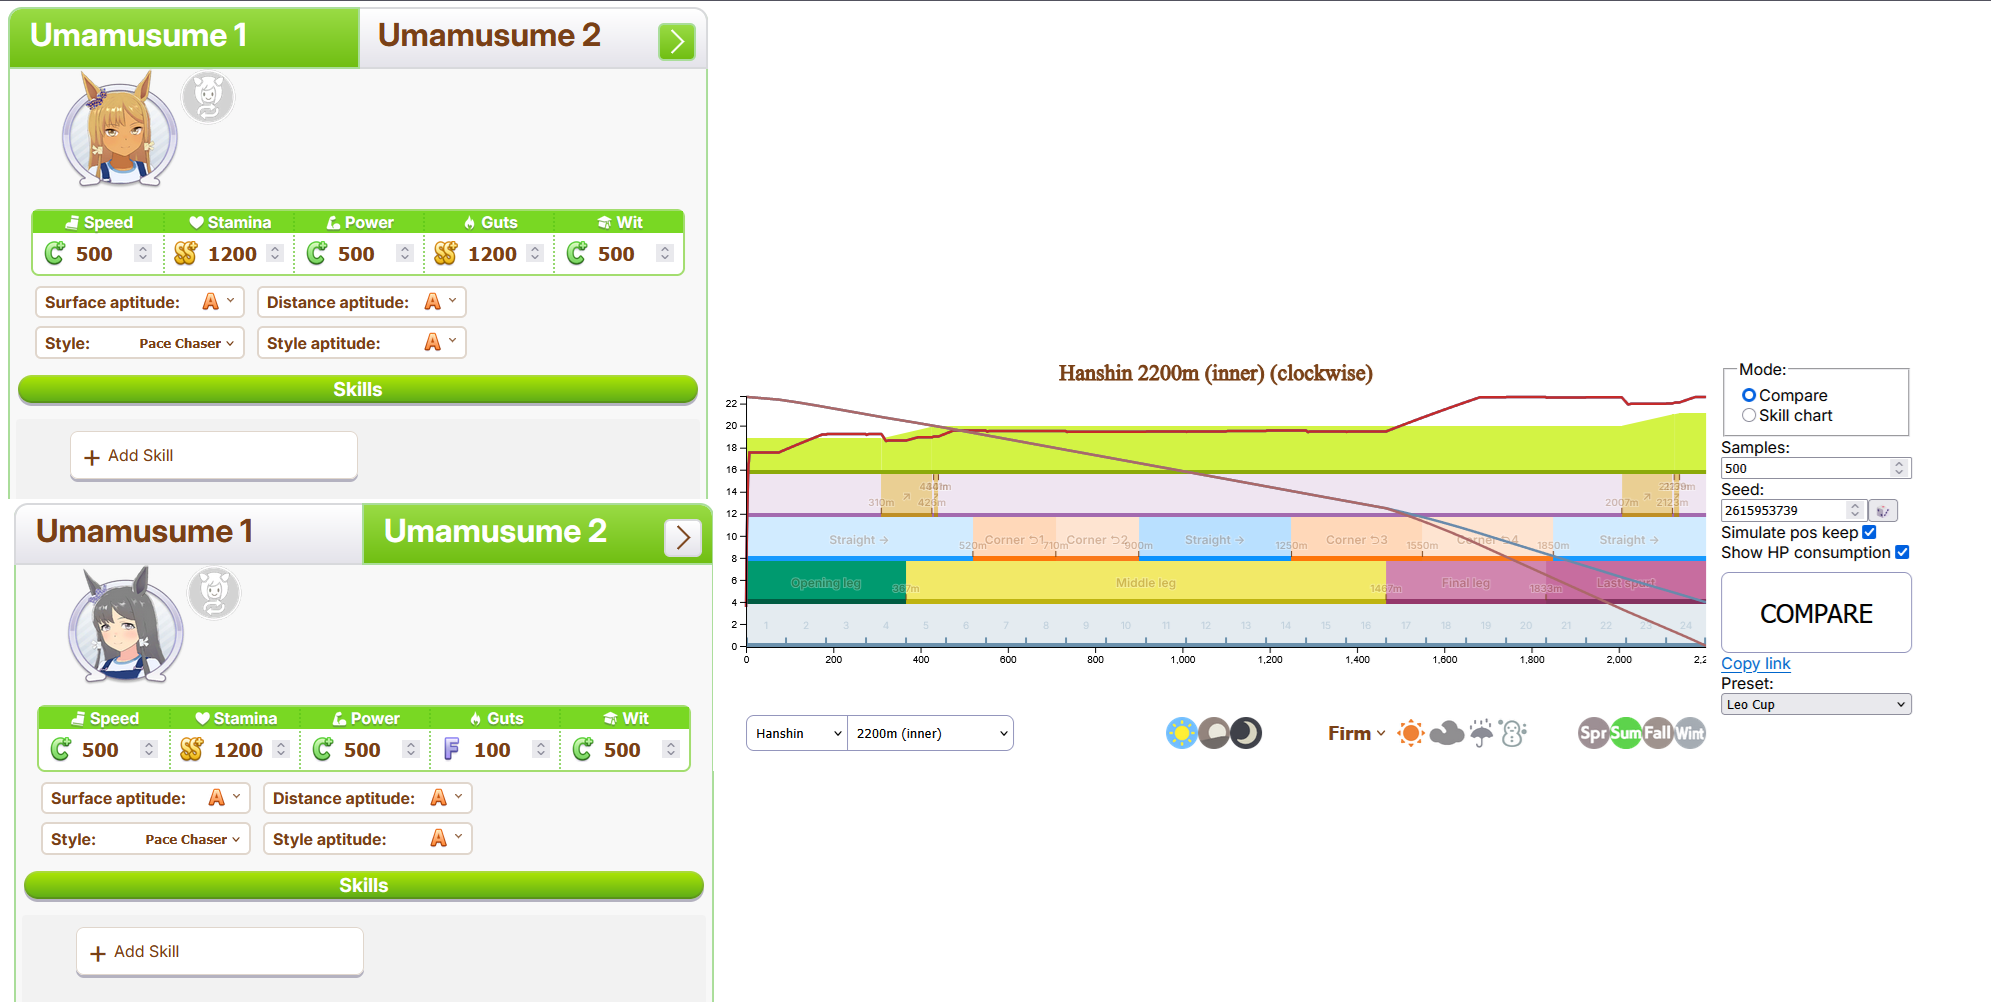Randomize the seed with the dice button
Screen dimensions: 1991x1002
[1883, 511]
